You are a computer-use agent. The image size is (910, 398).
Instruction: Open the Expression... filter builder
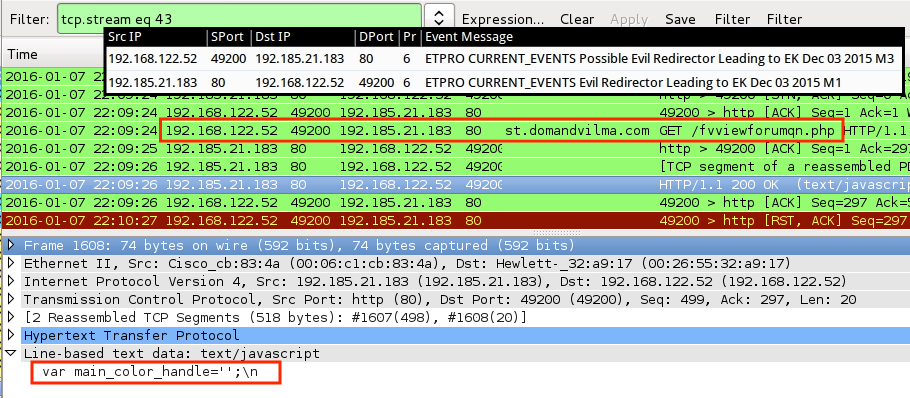[503, 19]
